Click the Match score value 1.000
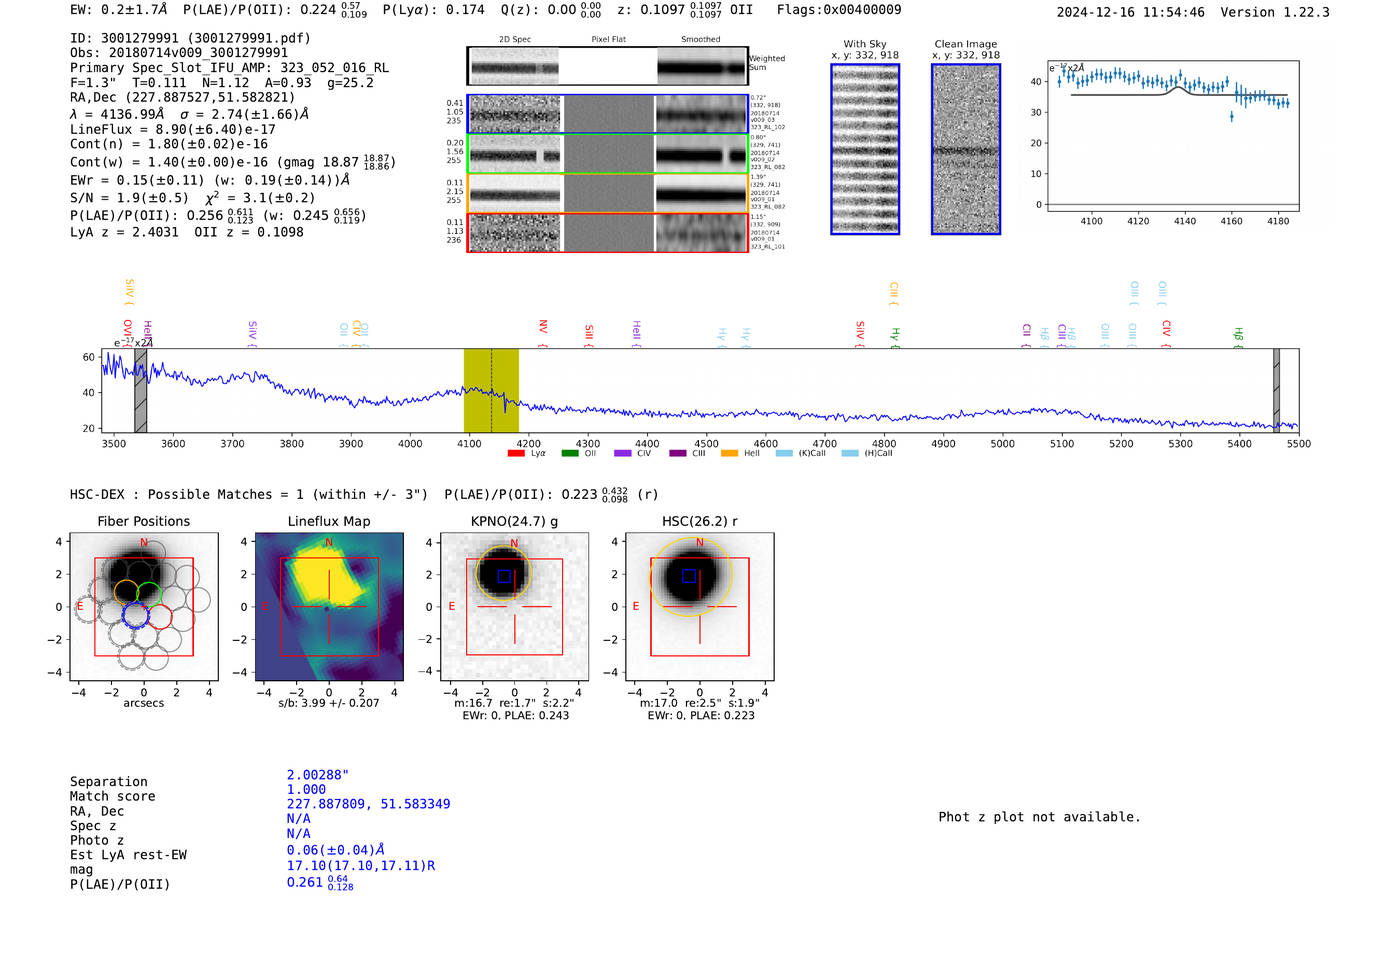The image size is (1400, 953). (306, 789)
